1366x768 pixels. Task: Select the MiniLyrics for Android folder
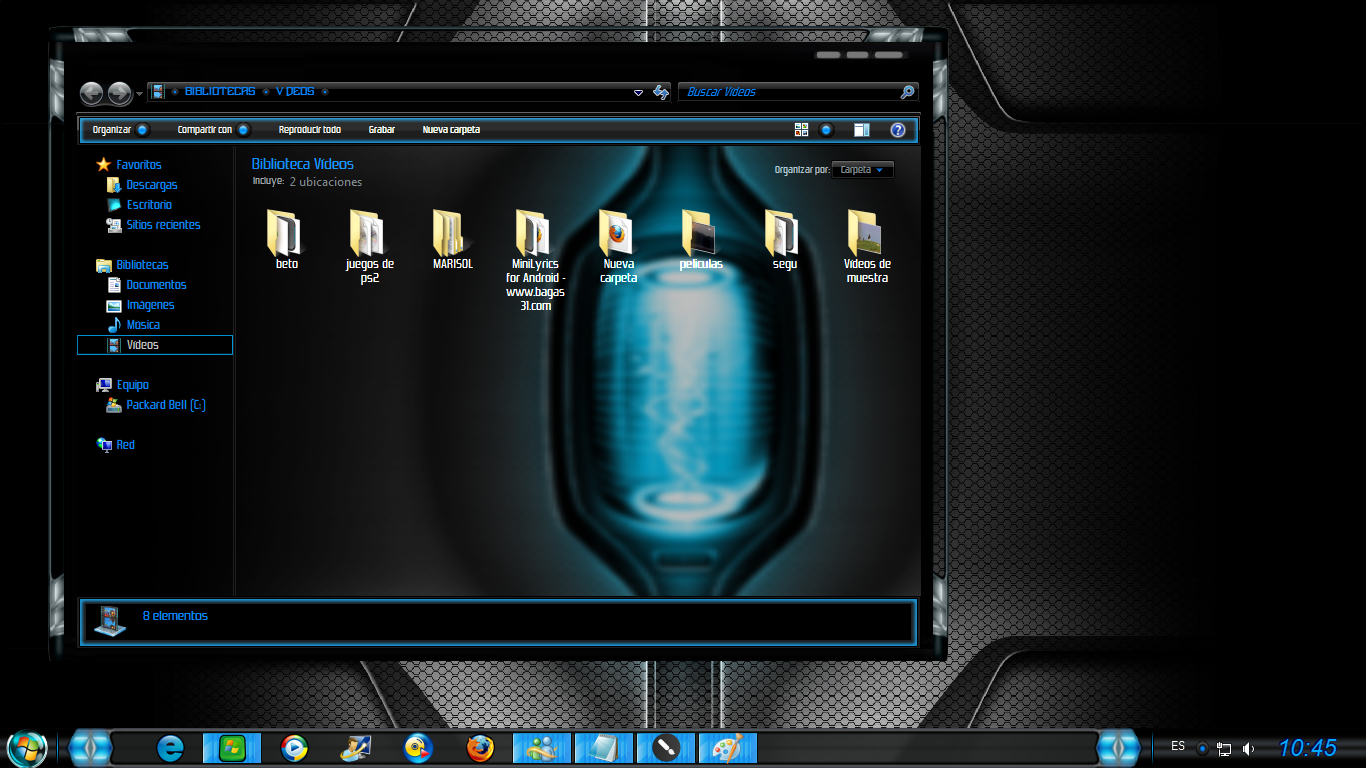click(535, 260)
